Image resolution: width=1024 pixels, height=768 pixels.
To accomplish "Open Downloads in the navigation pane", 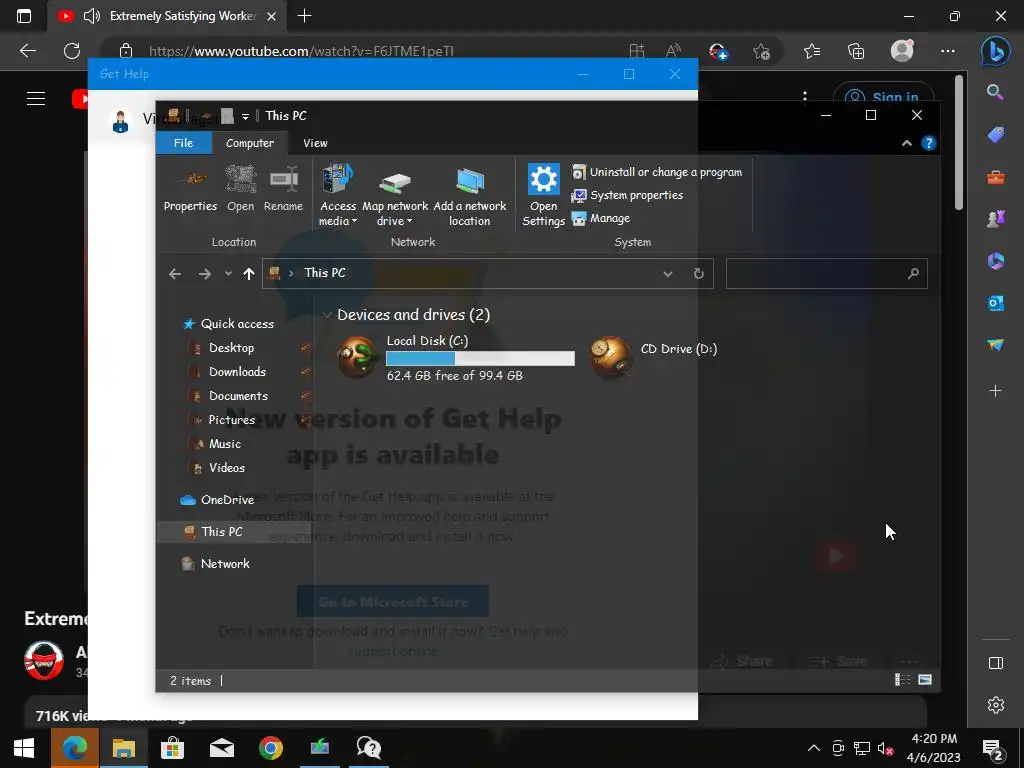I will 237,372.
